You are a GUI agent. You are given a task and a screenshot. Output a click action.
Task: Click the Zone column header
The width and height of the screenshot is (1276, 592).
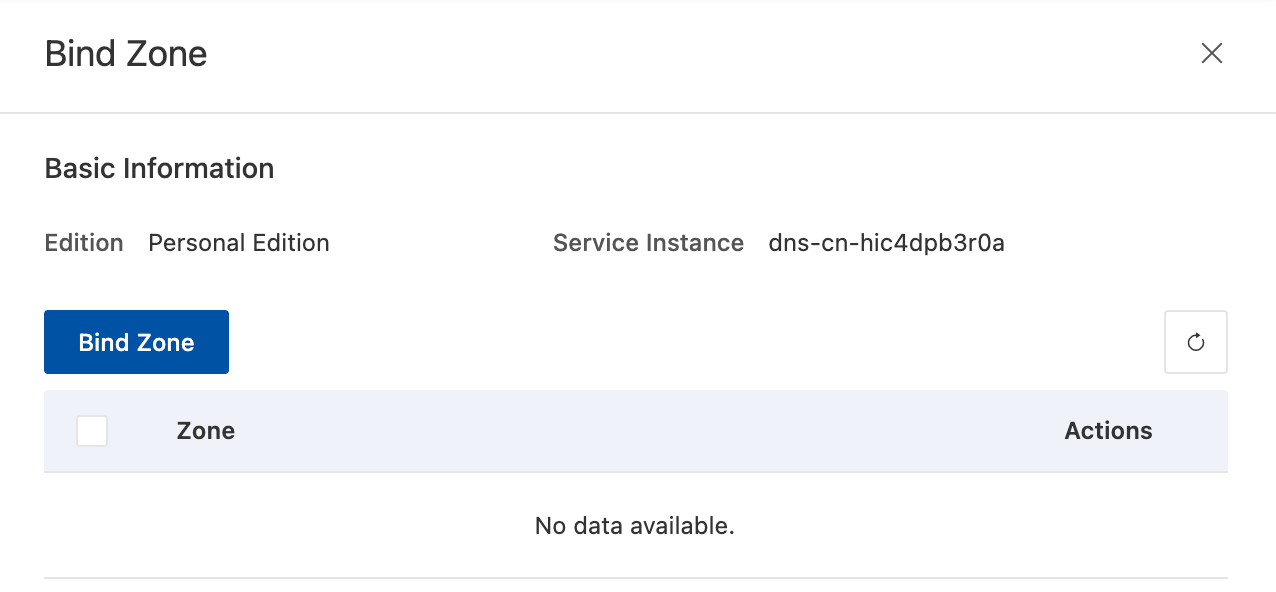point(205,431)
